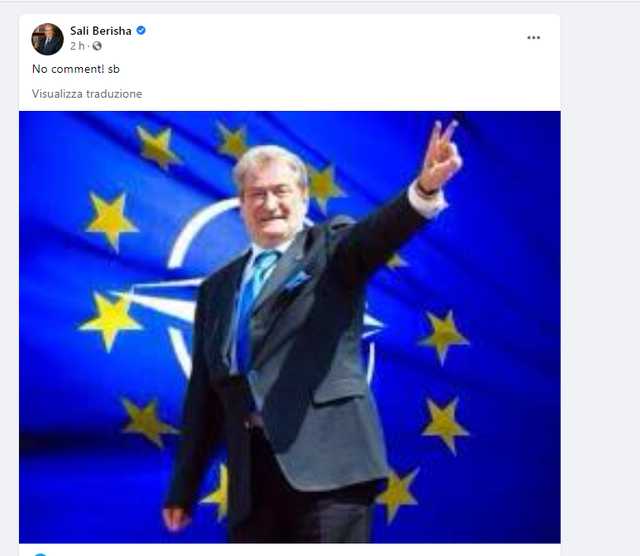Click the white shirt cuff on the raised arm

pos(428,202)
